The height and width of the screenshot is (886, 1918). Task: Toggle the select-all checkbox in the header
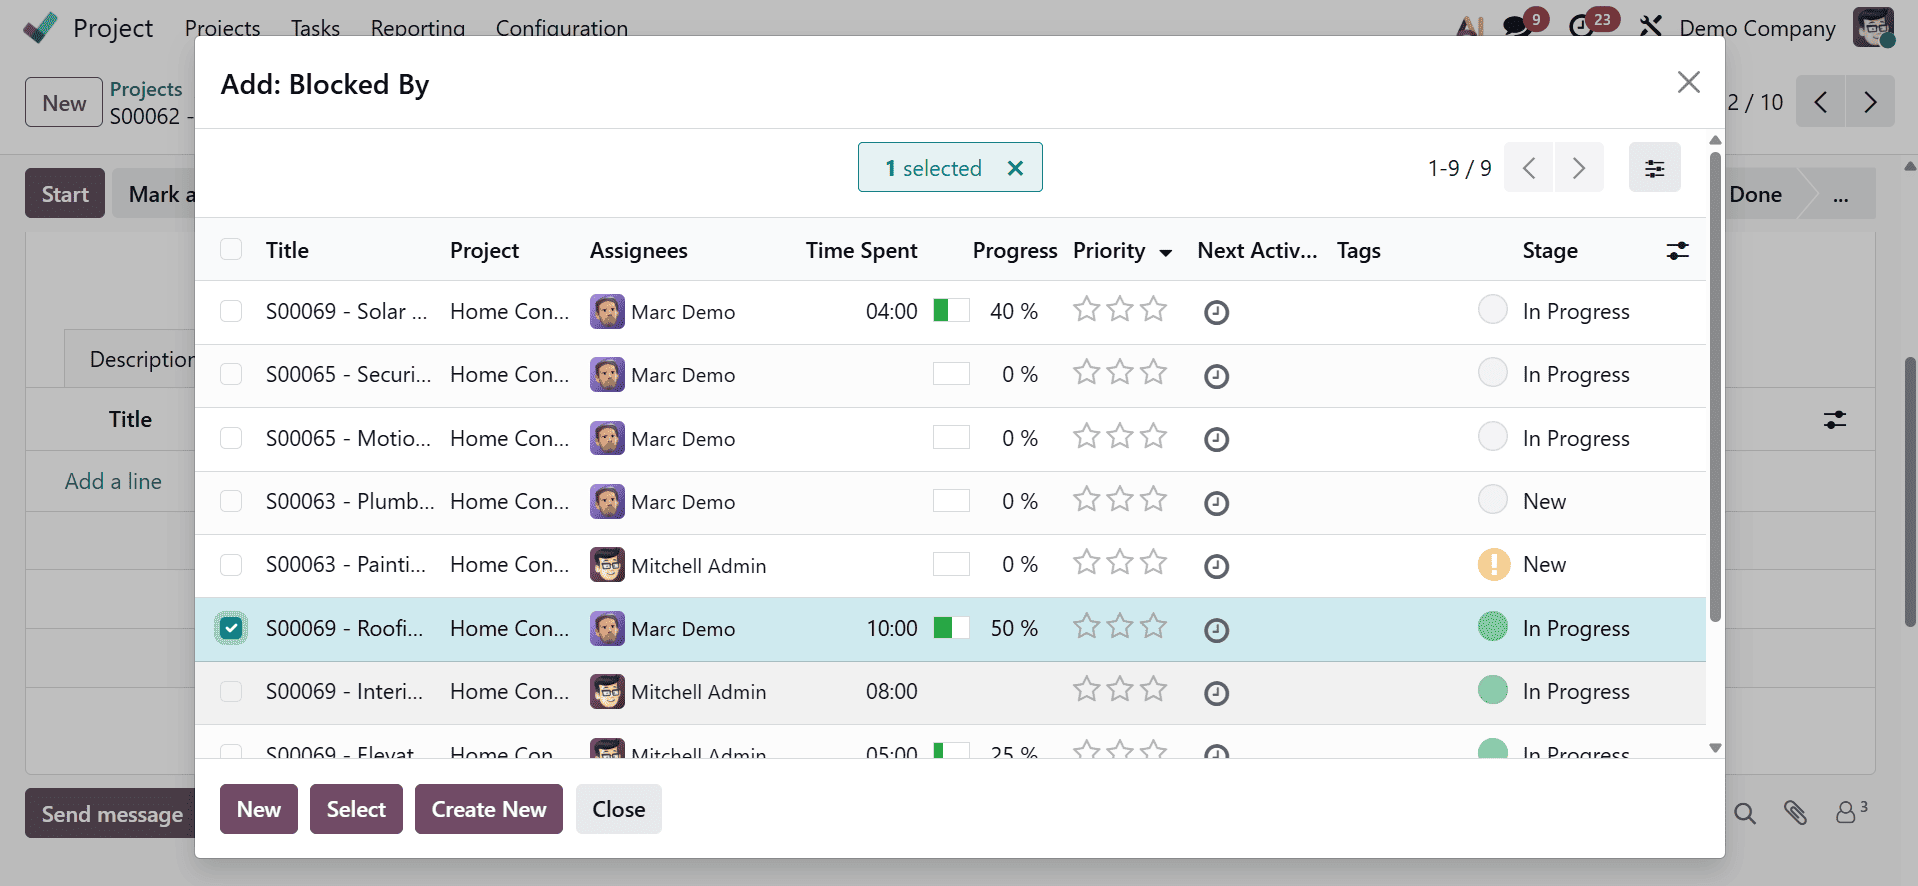point(231,249)
